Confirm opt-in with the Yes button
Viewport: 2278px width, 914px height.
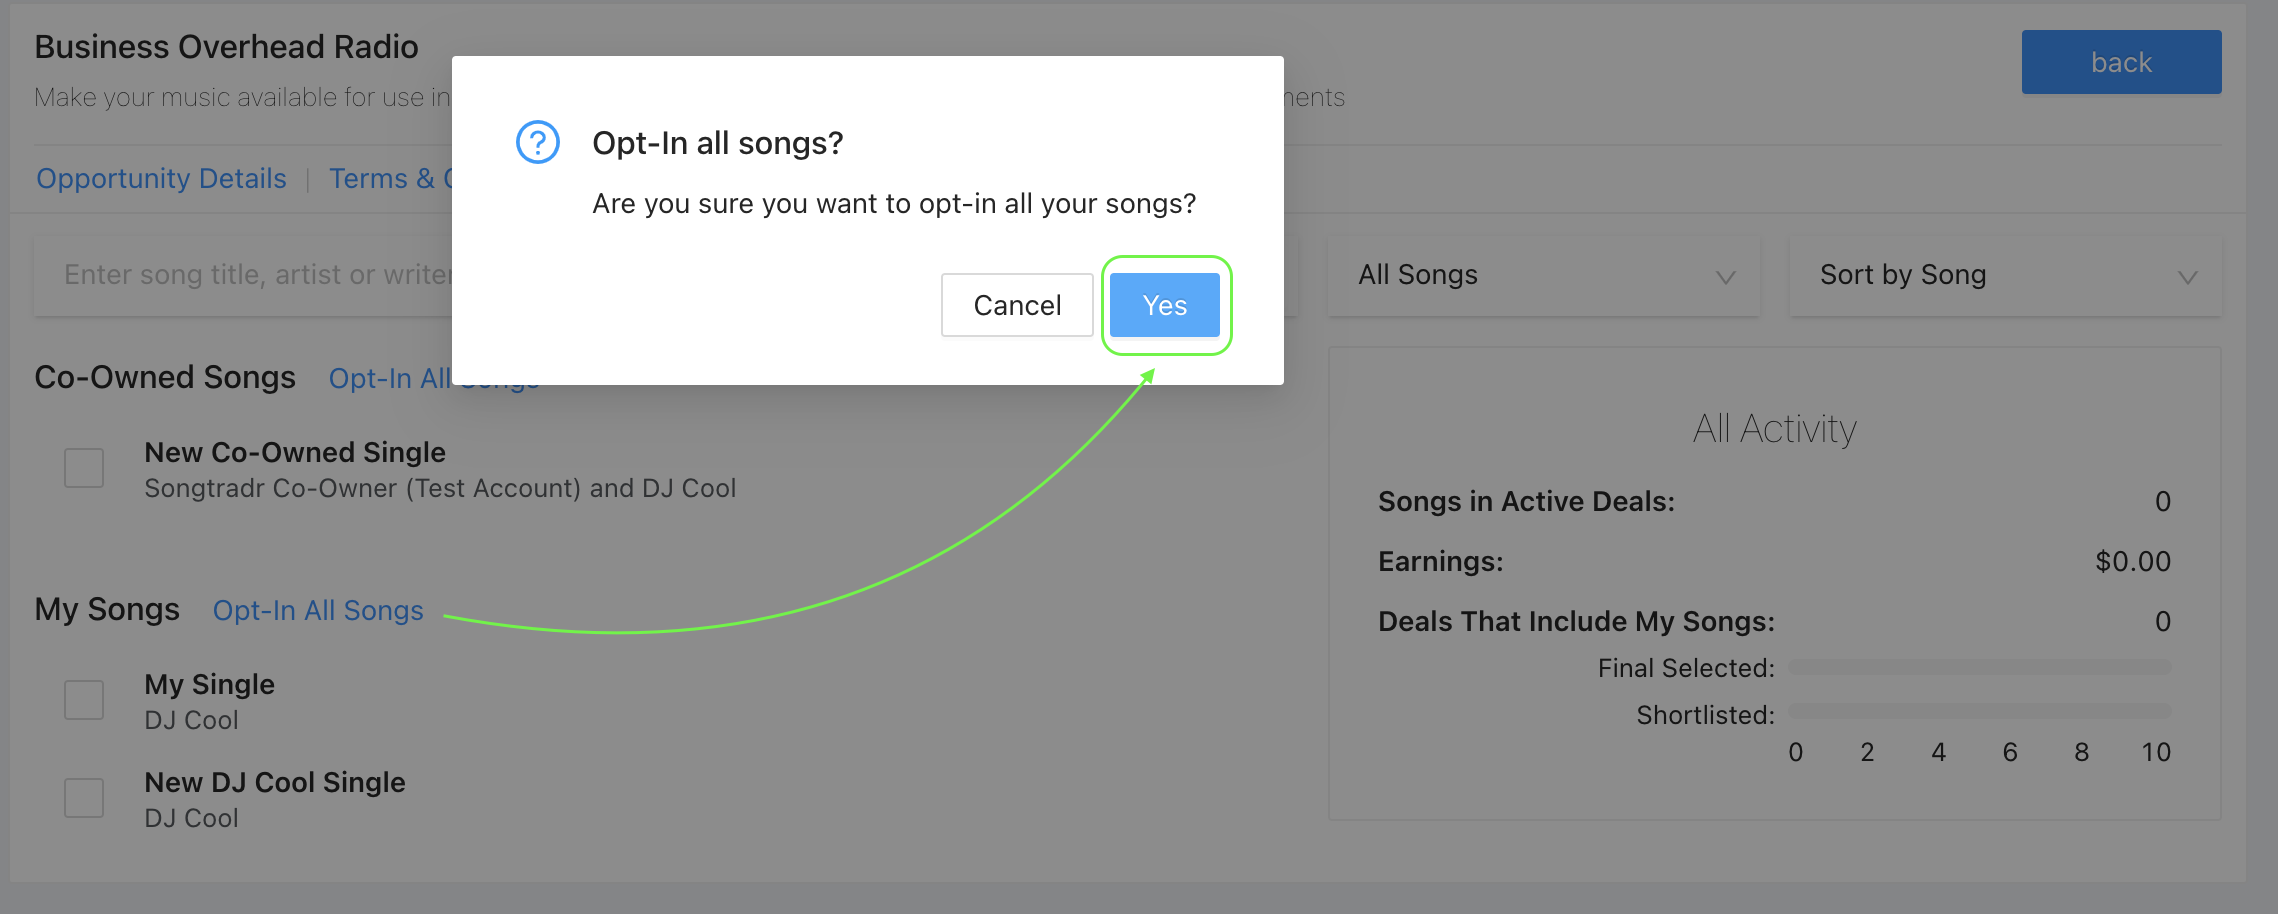tap(1165, 305)
